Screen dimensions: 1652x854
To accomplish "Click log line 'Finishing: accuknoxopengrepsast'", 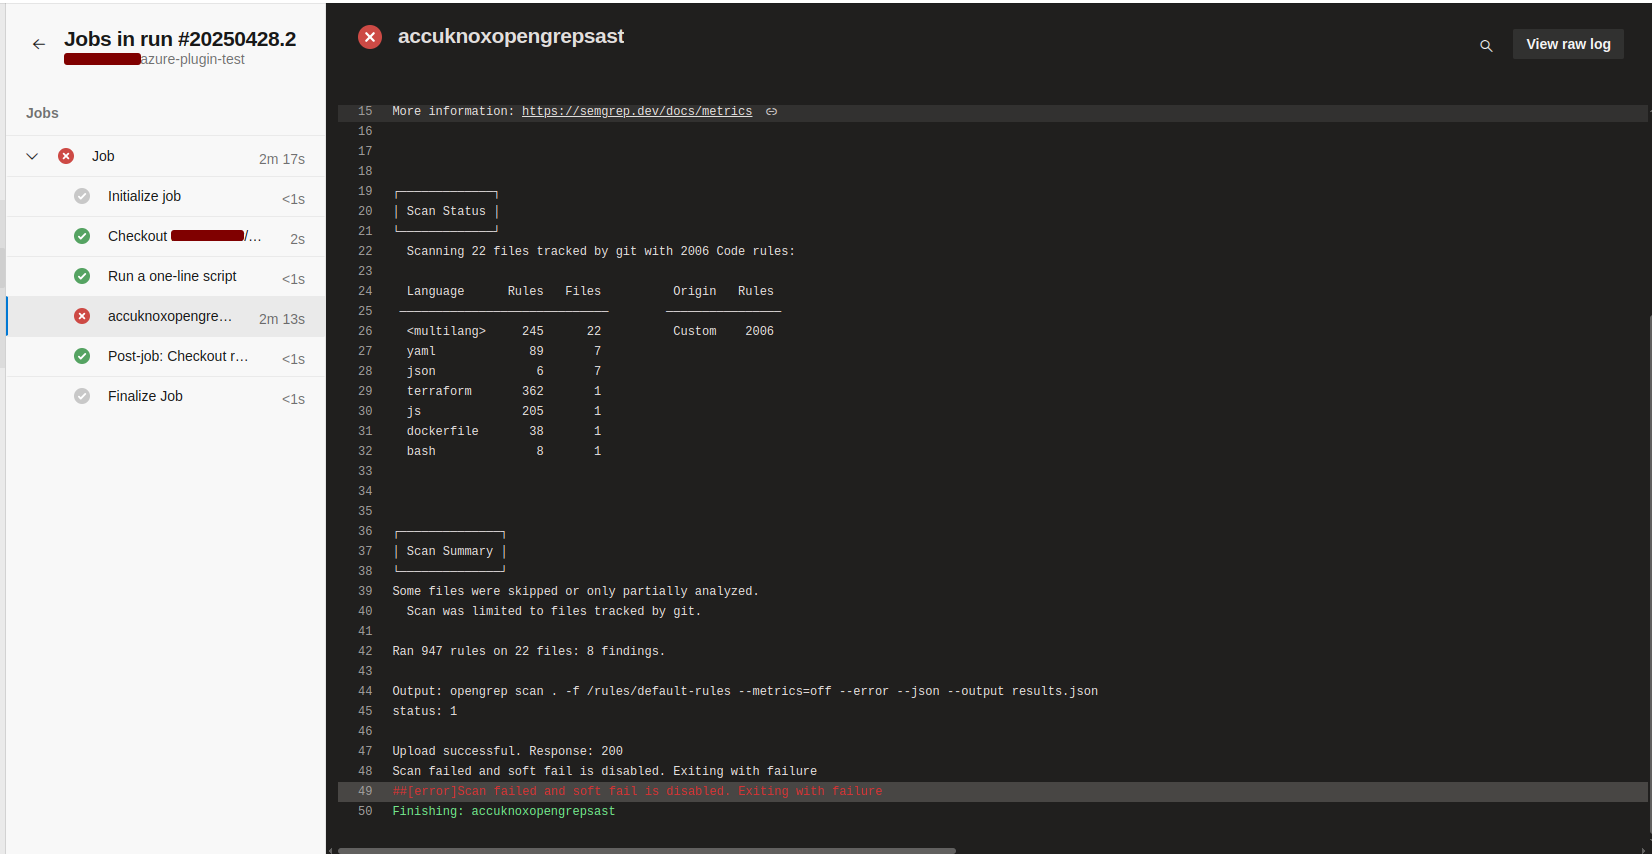I will (x=503, y=811).
